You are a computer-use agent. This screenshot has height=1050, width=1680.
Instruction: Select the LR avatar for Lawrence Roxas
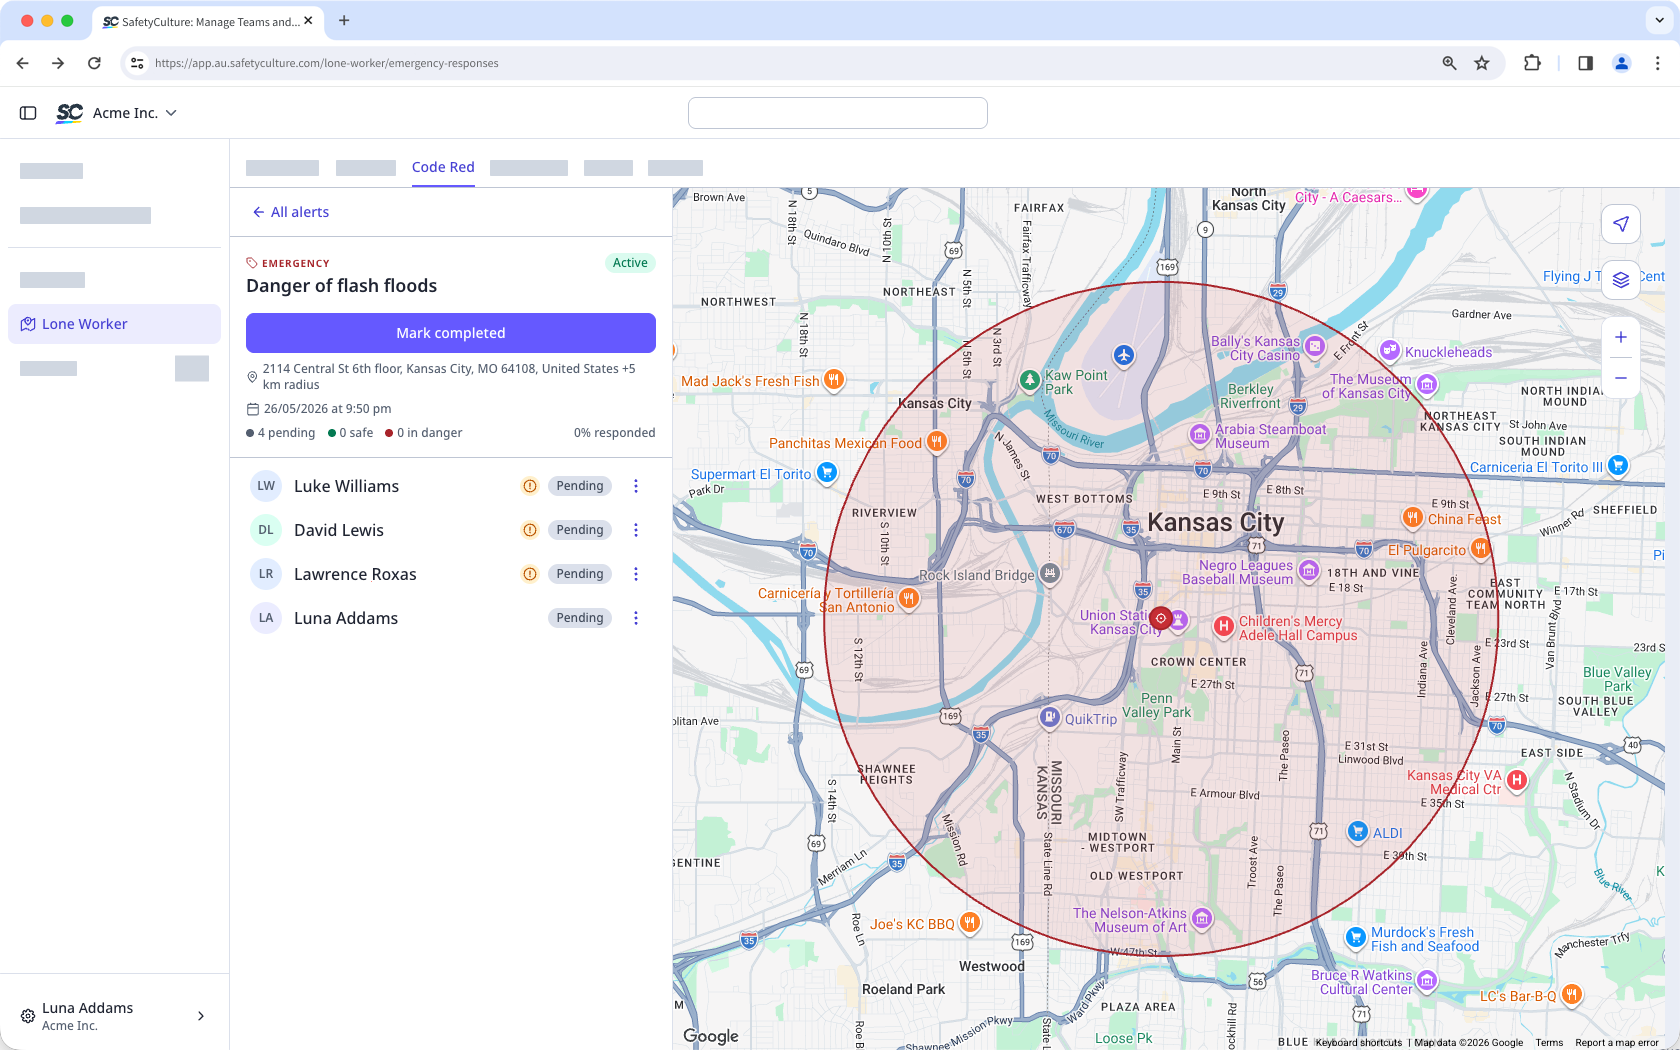coord(266,574)
